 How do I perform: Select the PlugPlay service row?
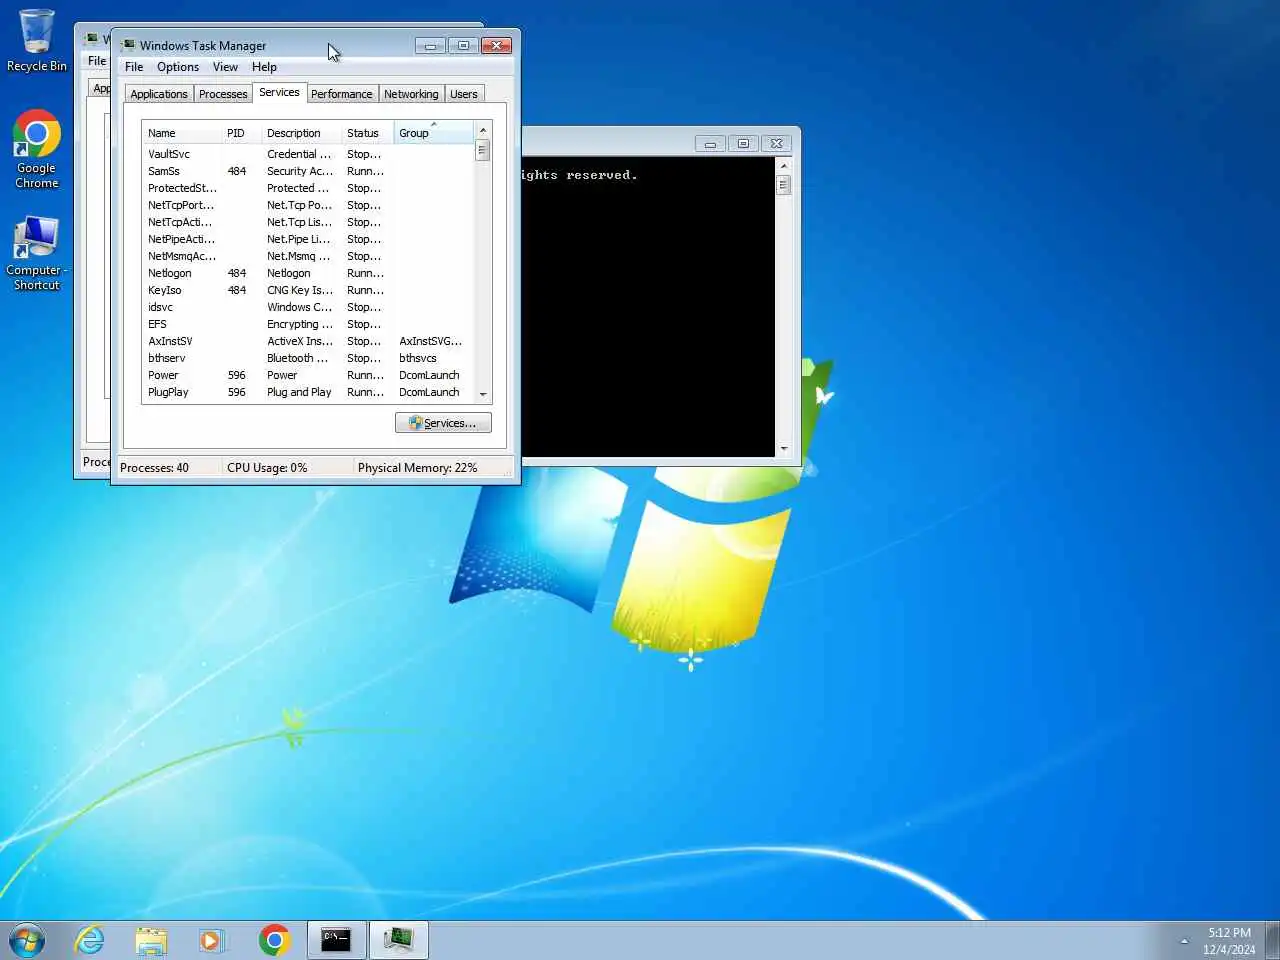pyautogui.click(x=308, y=392)
